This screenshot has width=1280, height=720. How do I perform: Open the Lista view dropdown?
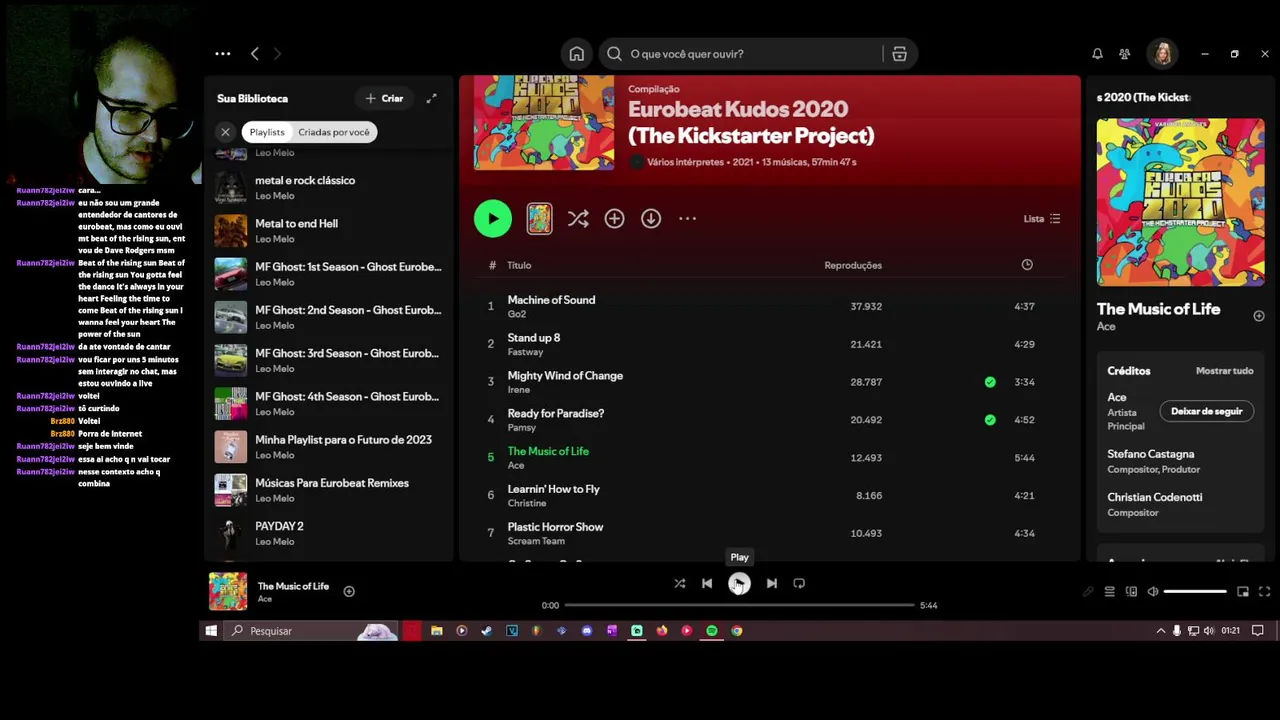click(x=1041, y=218)
